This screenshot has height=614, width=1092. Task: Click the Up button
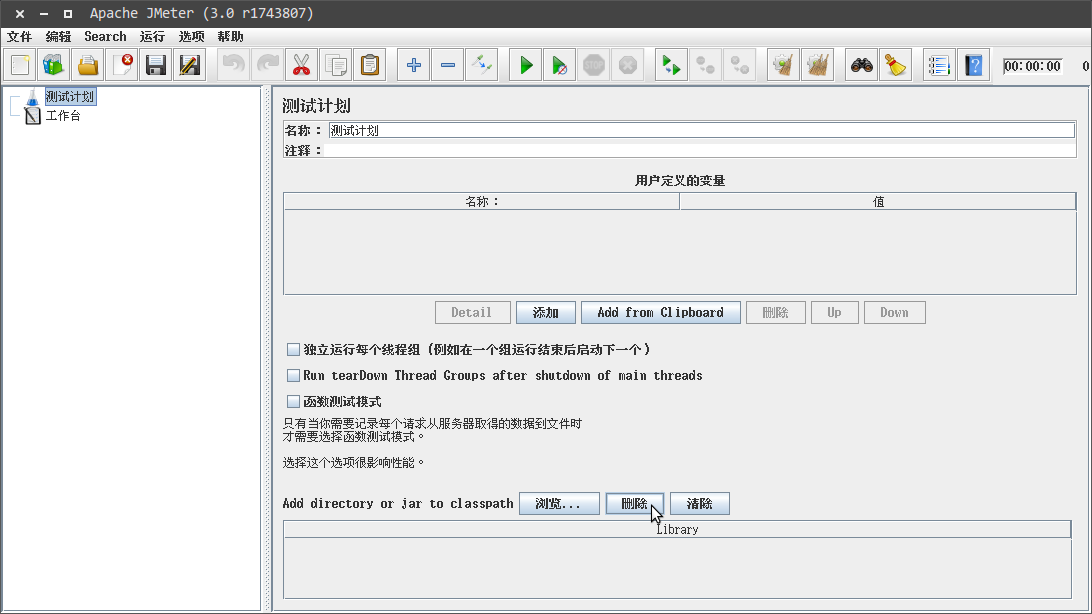834,313
